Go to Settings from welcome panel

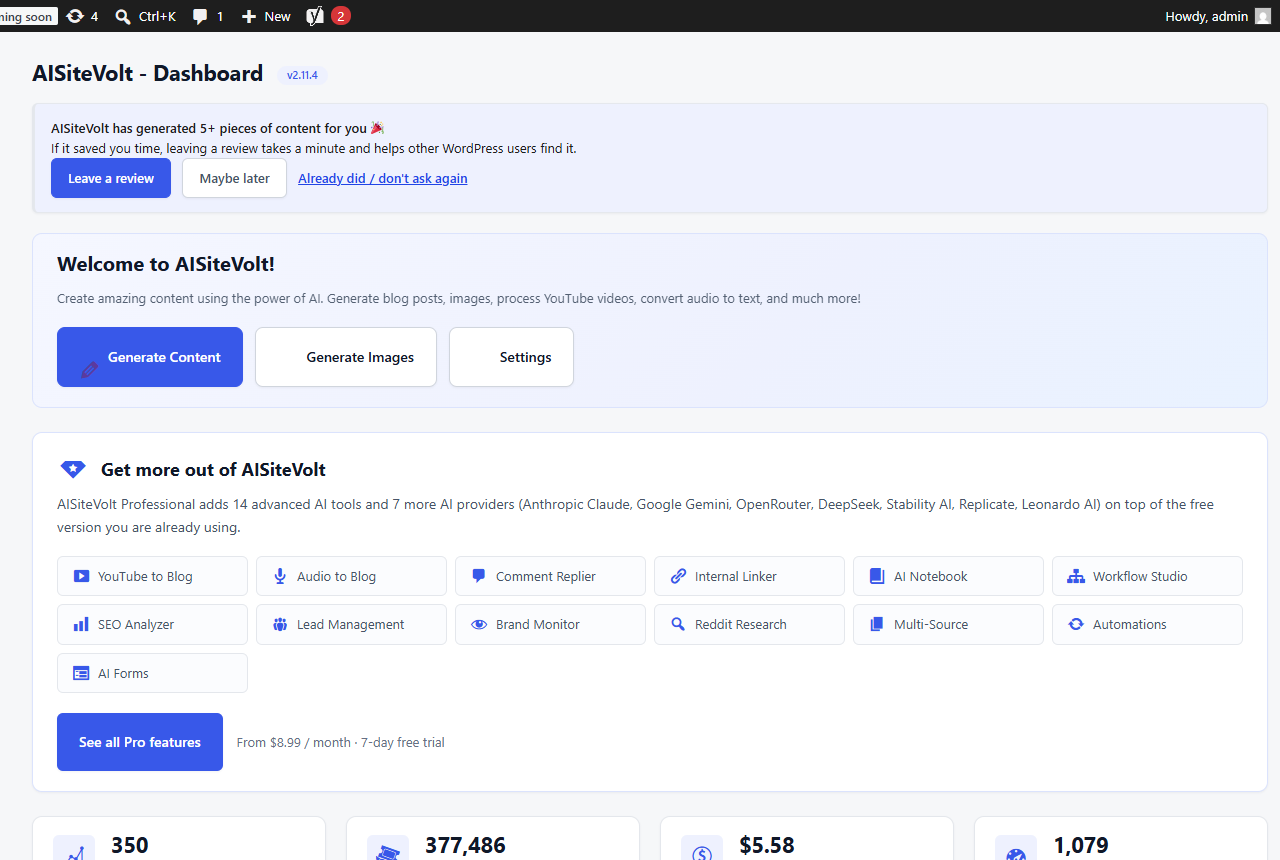(511, 357)
